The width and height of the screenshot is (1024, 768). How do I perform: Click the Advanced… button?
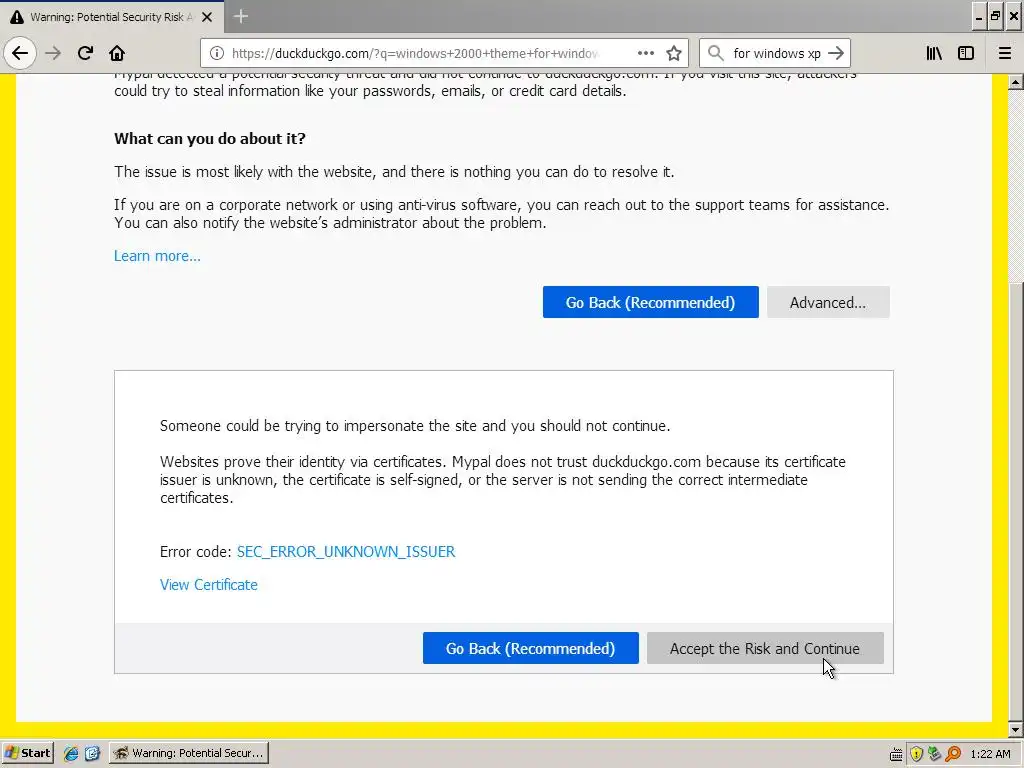tap(828, 302)
